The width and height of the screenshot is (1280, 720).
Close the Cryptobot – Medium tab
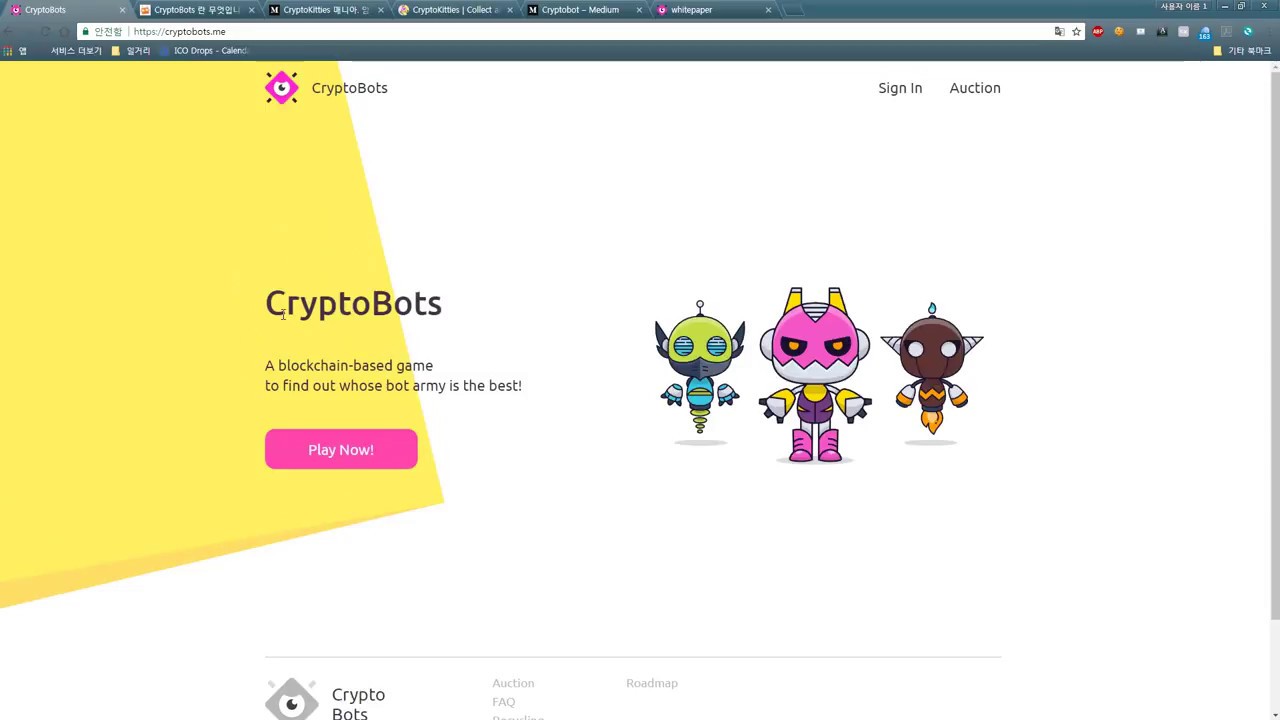[639, 10]
